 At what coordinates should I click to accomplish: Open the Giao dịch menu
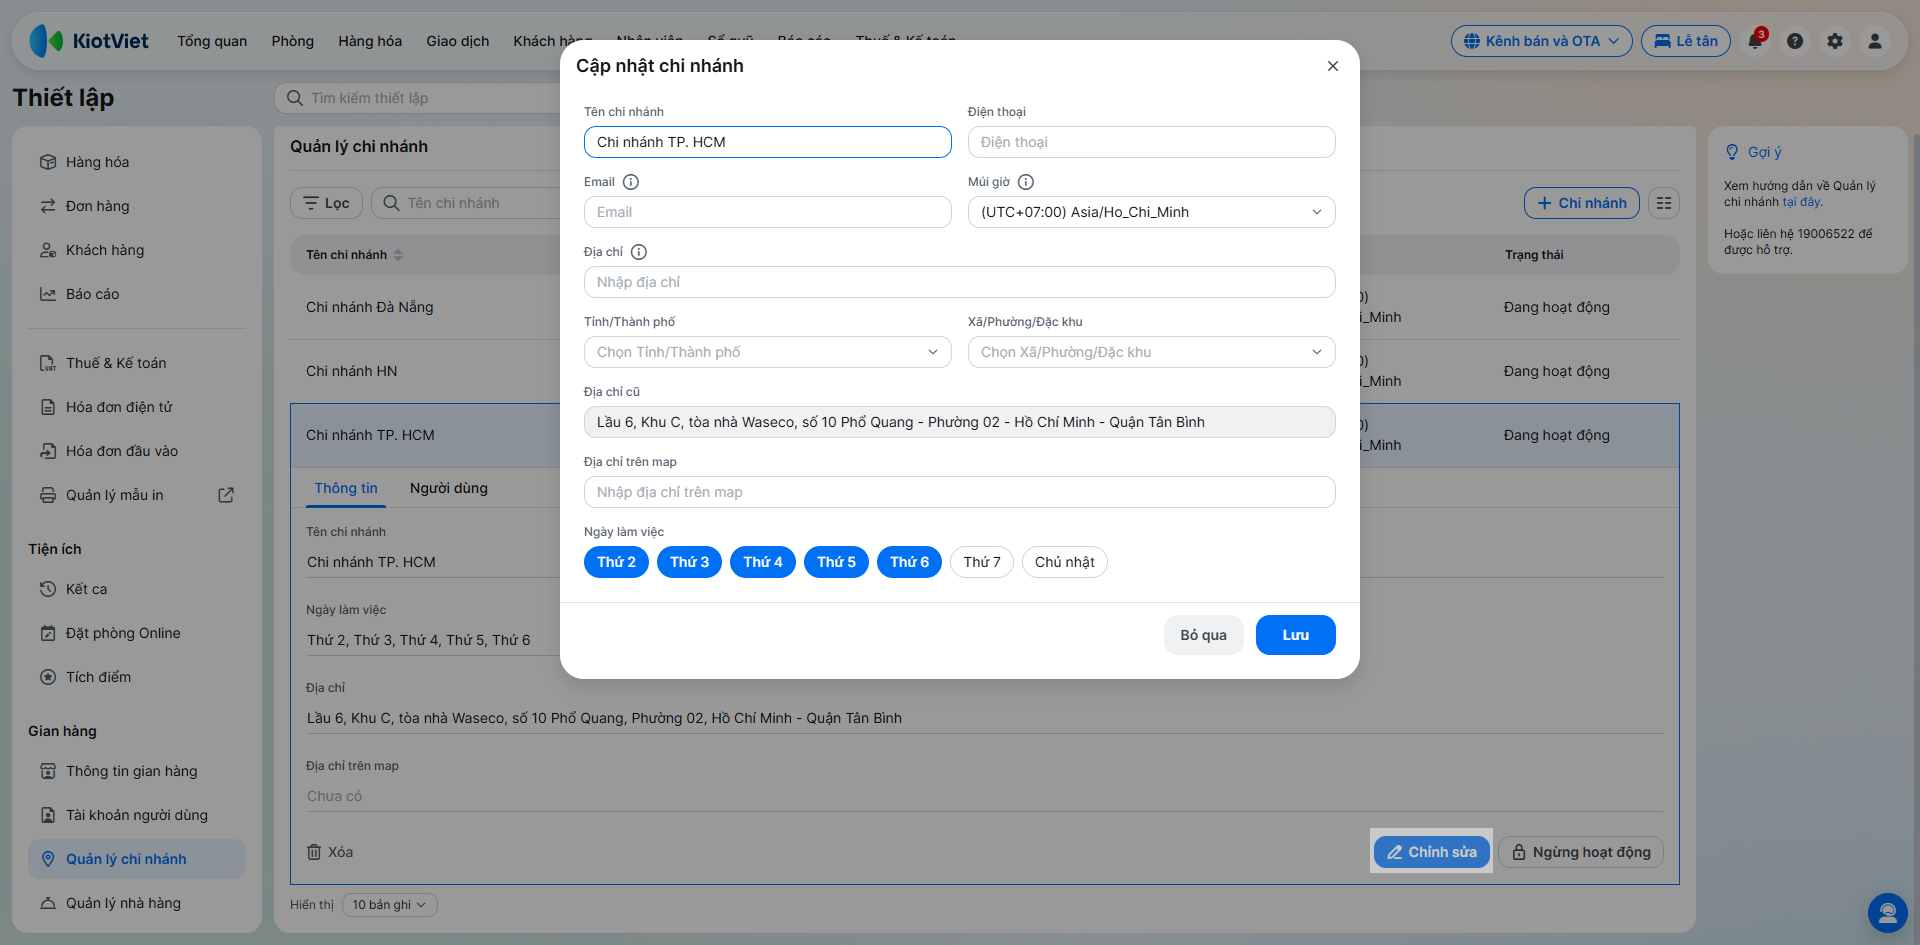458,41
